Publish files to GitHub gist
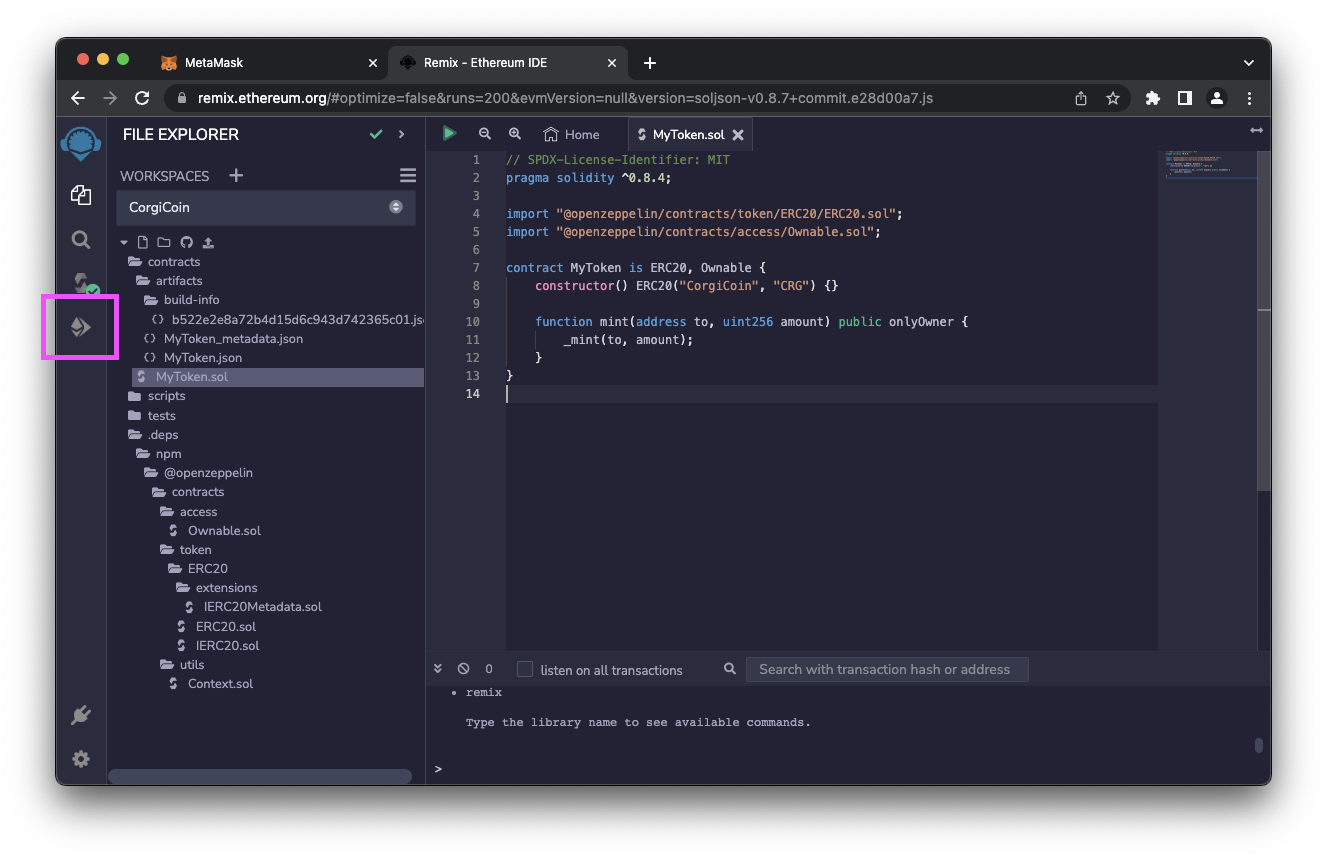 click(x=186, y=242)
